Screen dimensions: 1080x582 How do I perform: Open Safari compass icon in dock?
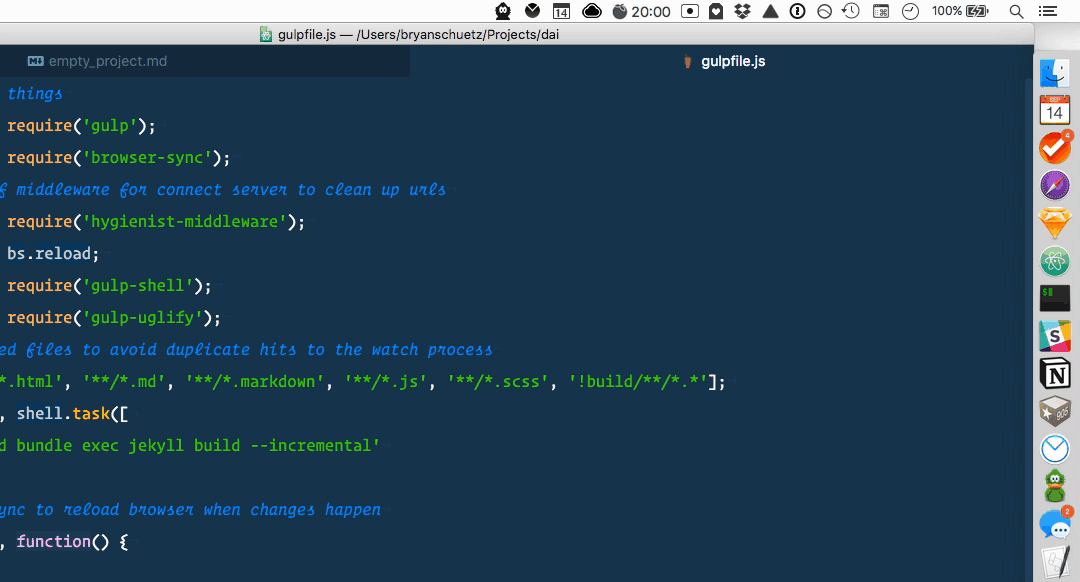[x=1055, y=185]
